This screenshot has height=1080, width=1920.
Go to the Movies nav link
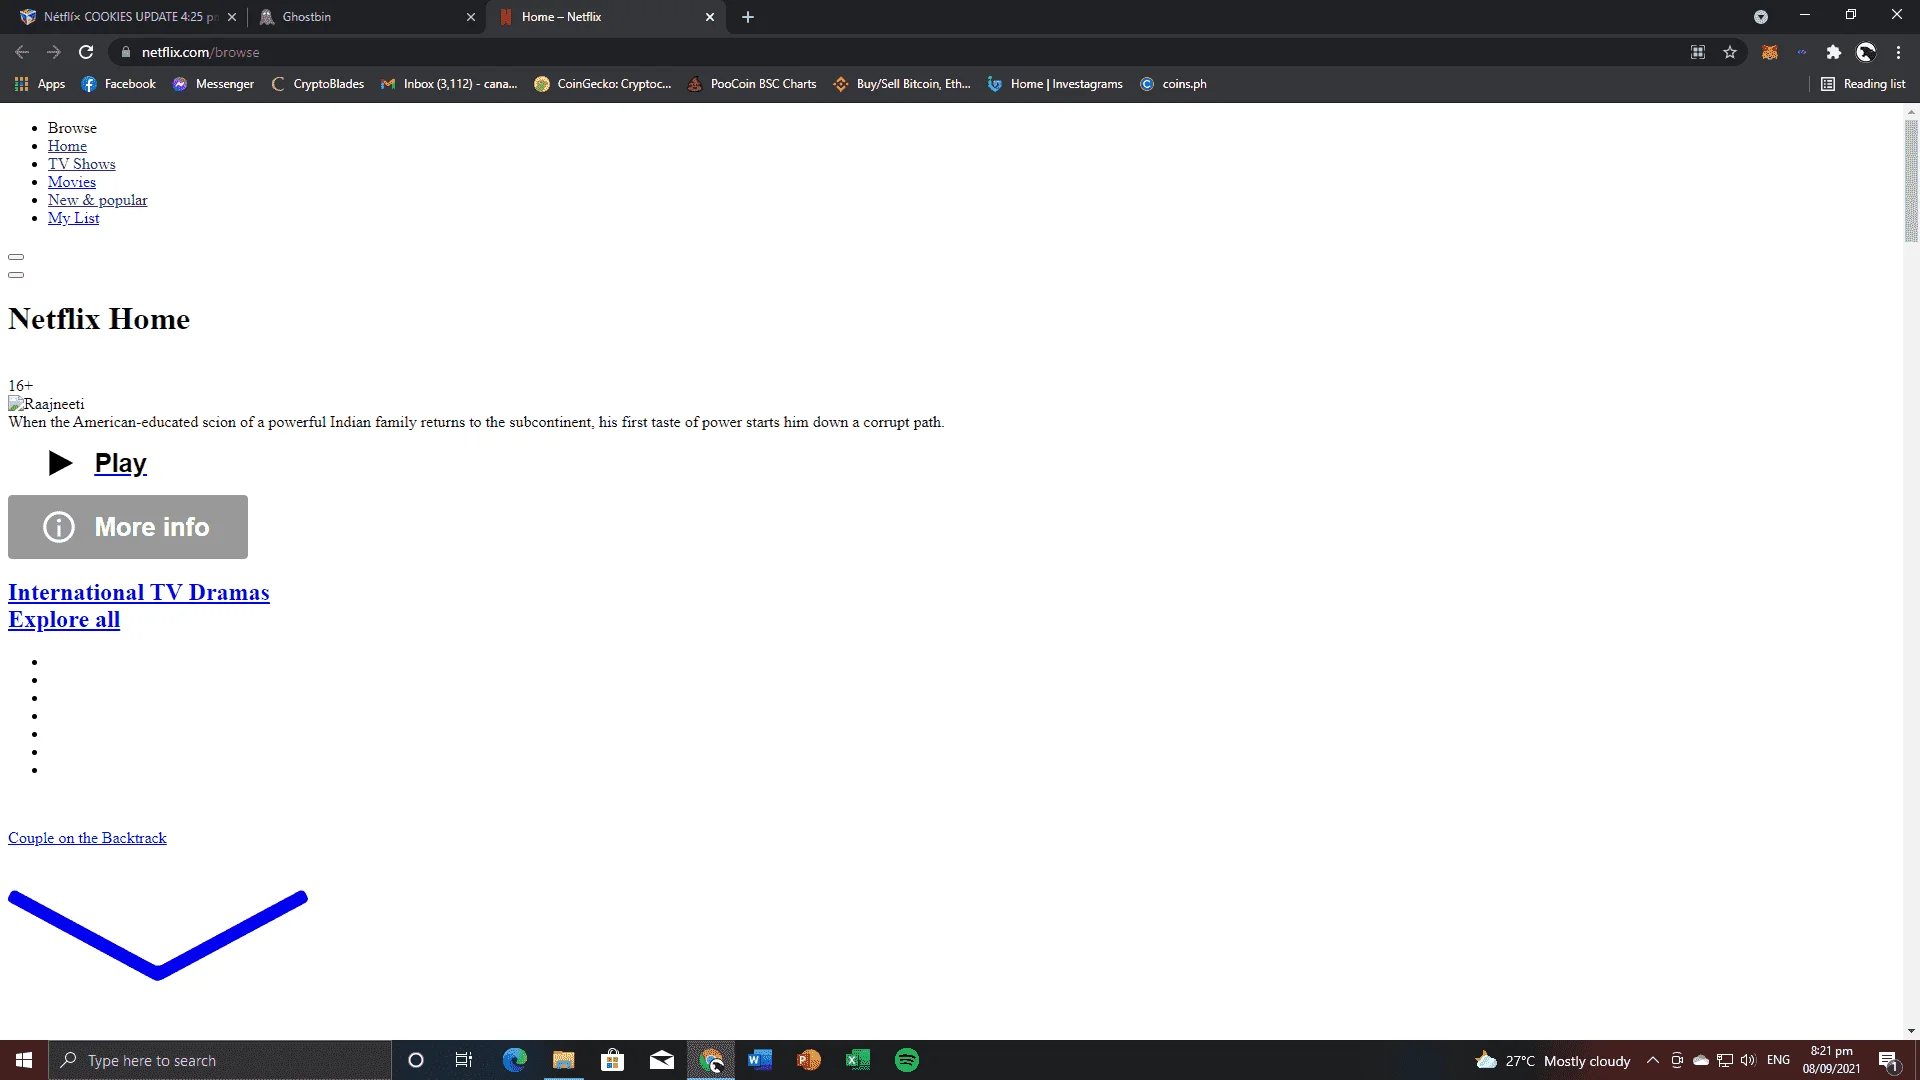[72, 182]
